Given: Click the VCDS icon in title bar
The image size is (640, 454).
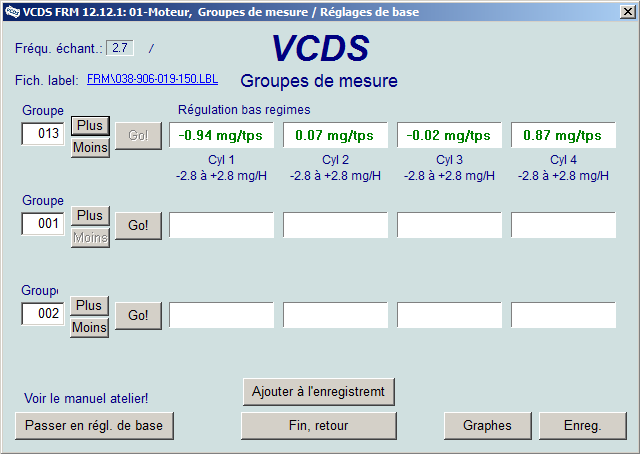Looking at the screenshot, I should tap(12, 12).
